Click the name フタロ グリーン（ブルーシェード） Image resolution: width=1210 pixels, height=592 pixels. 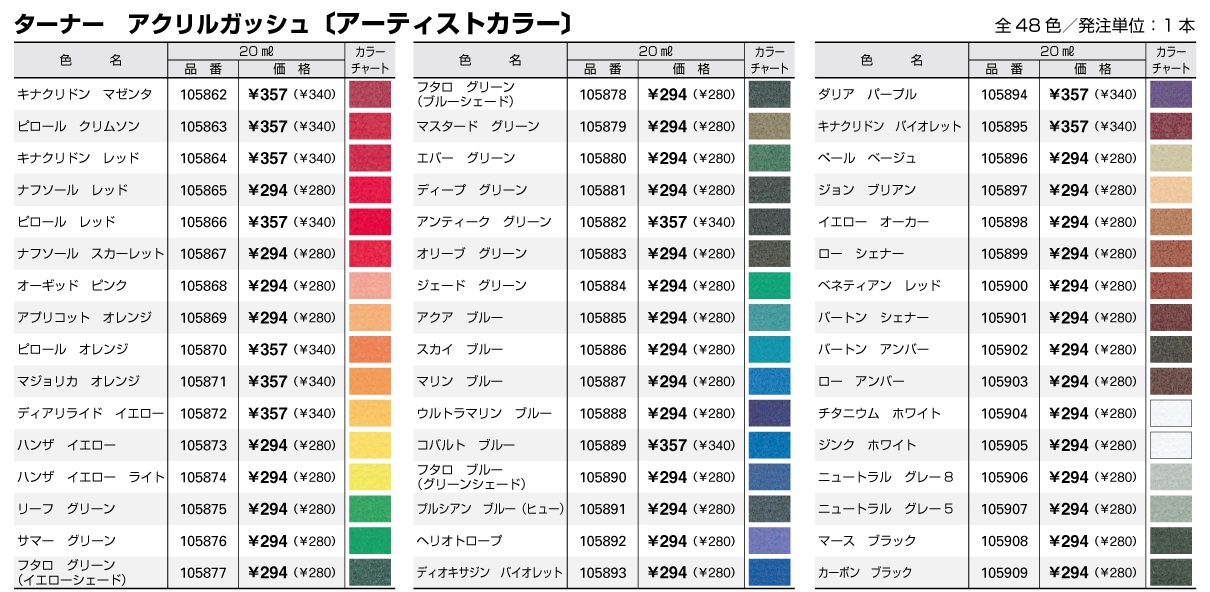tap(466, 94)
